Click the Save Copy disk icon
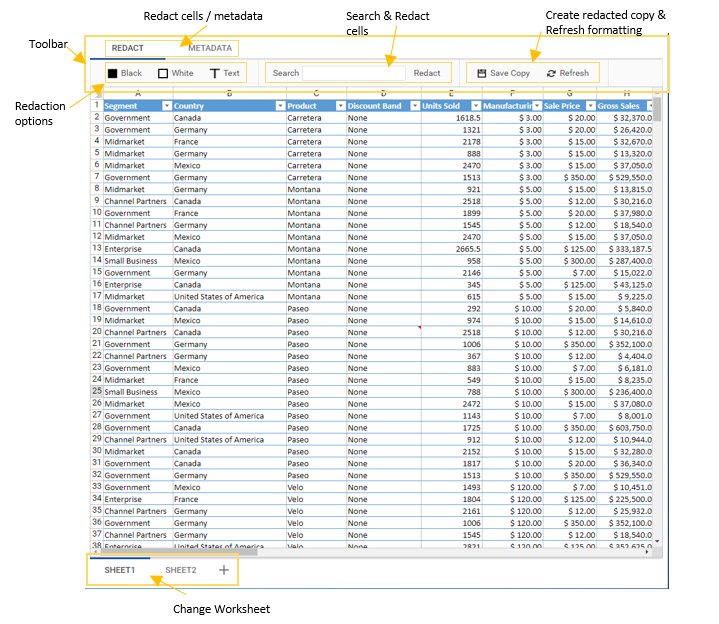The image size is (719, 624). pos(482,73)
